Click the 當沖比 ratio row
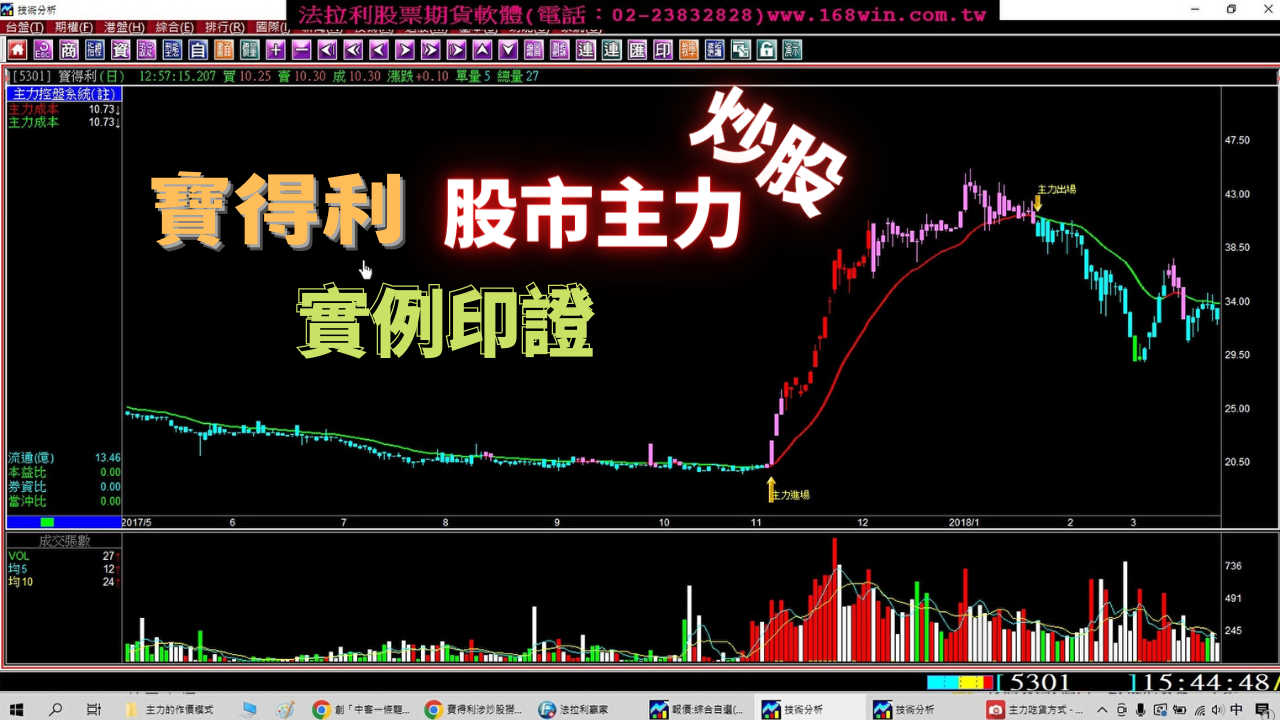Viewport: 1280px width, 720px height. pos(64,501)
